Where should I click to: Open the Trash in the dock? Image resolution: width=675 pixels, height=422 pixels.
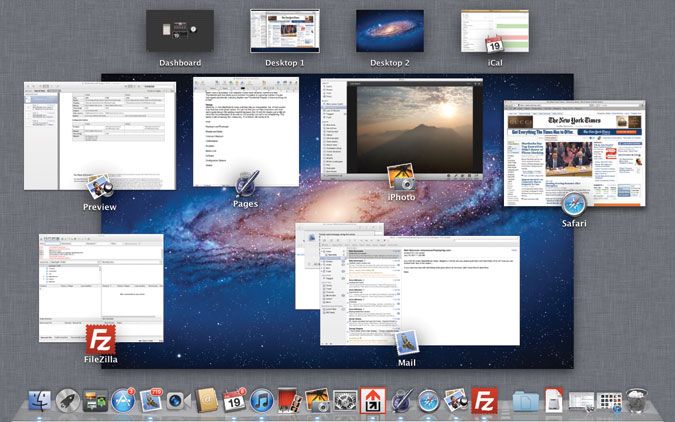coord(636,402)
